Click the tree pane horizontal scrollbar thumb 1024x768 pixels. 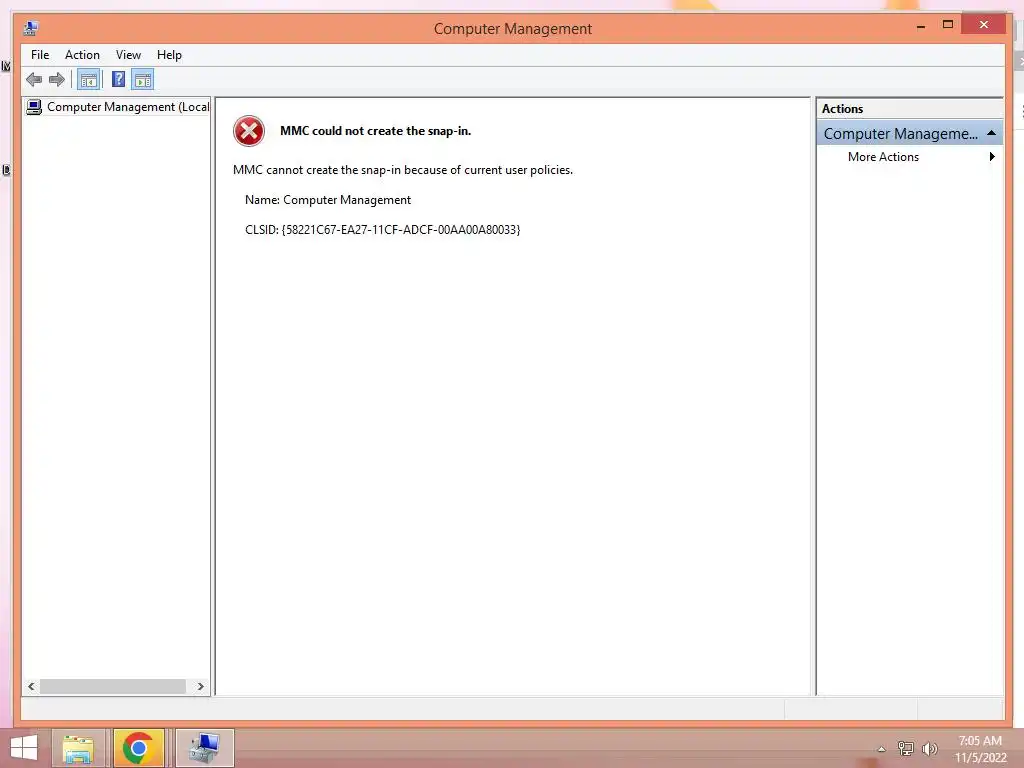[x=112, y=686]
